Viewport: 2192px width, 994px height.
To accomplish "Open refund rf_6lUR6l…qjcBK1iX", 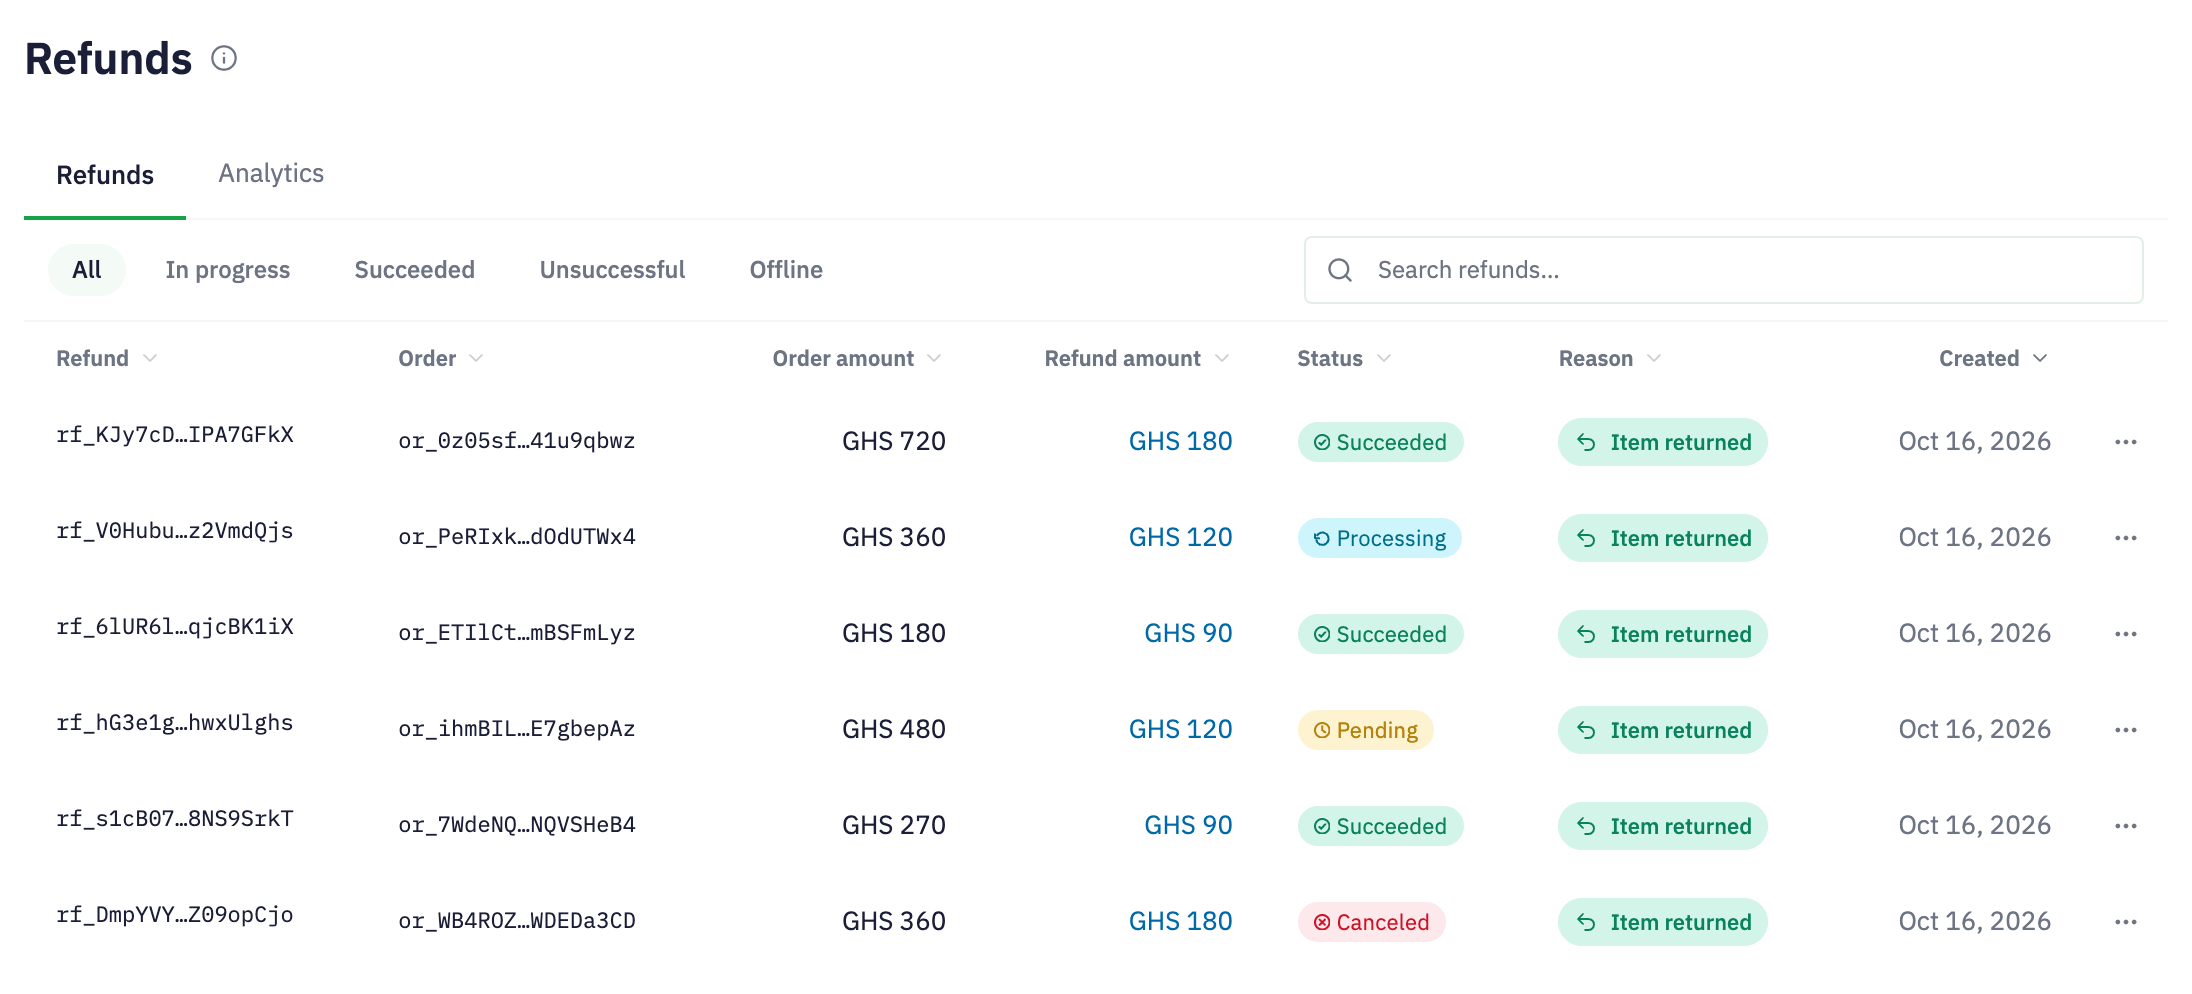I will [175, 627].
